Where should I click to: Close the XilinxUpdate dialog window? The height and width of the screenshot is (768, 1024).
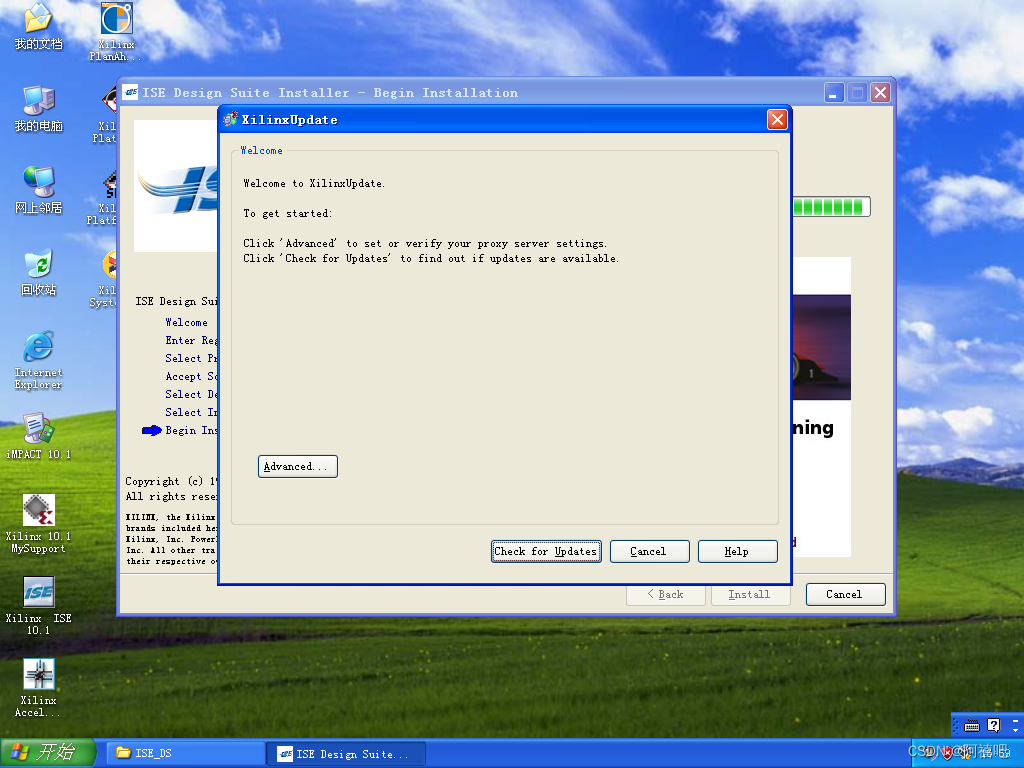tap(776, 120)
